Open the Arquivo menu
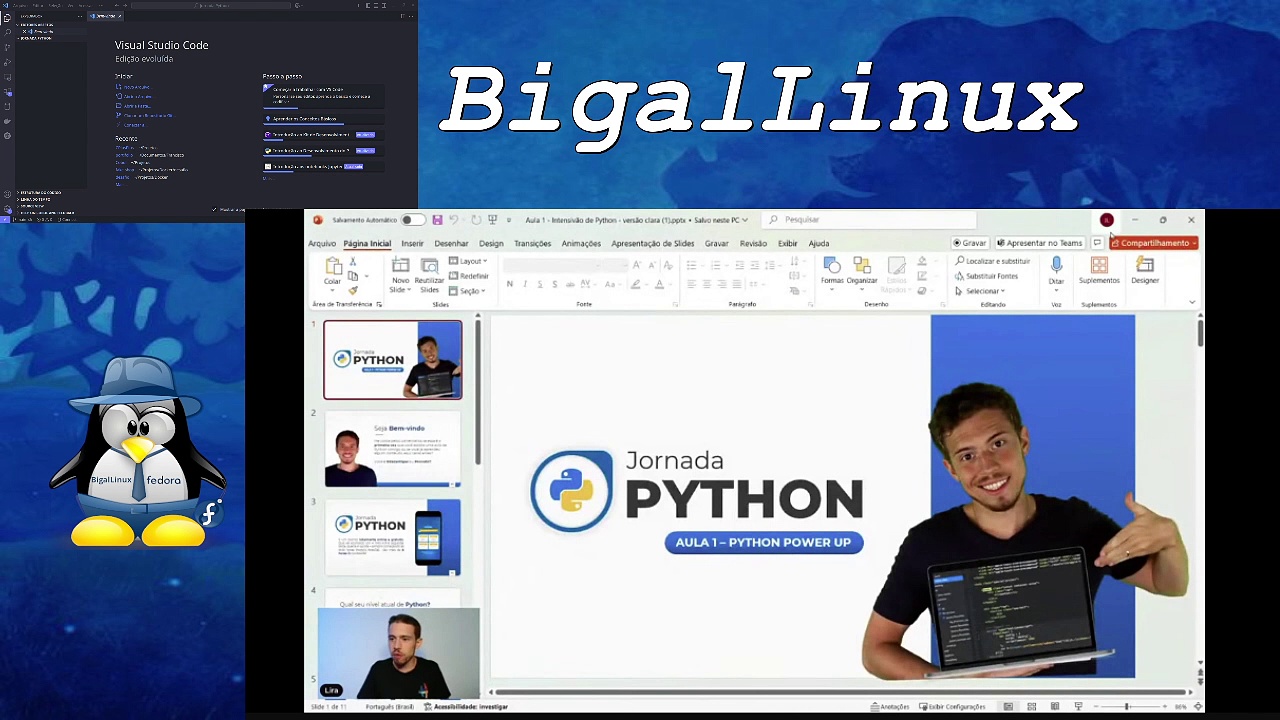Screen dimensions: 1280x720 (322, 243)
